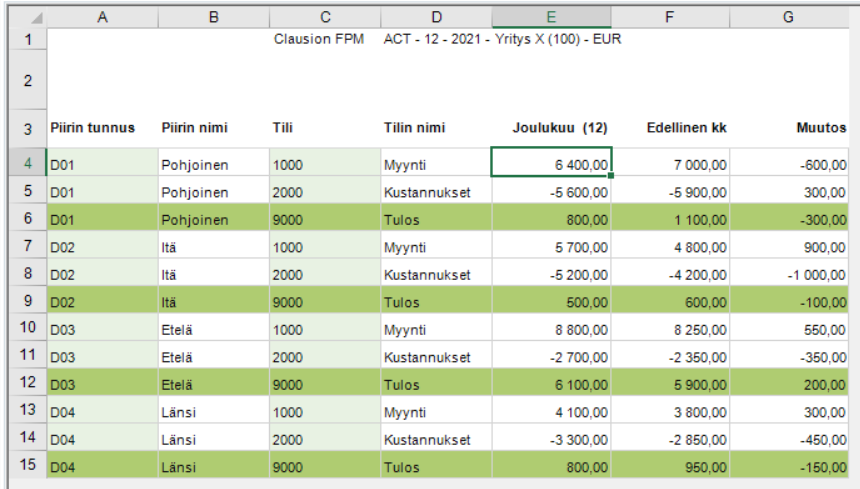The height and width of the screenshot is (489, 860).
Task: Select Kustannukset cell in row 14
Action: 437,439
